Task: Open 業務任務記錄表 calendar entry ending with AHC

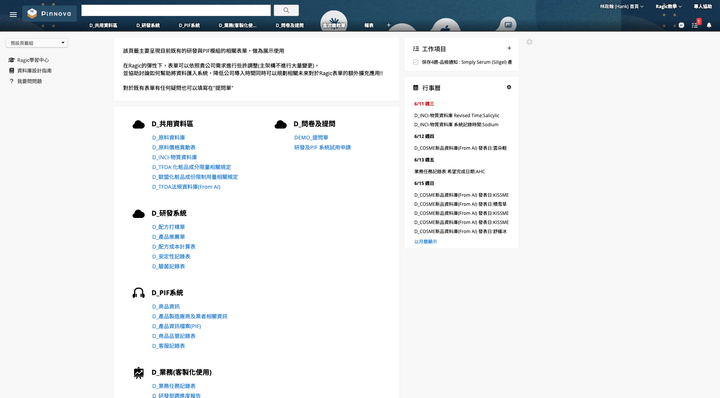Action: 449,172
